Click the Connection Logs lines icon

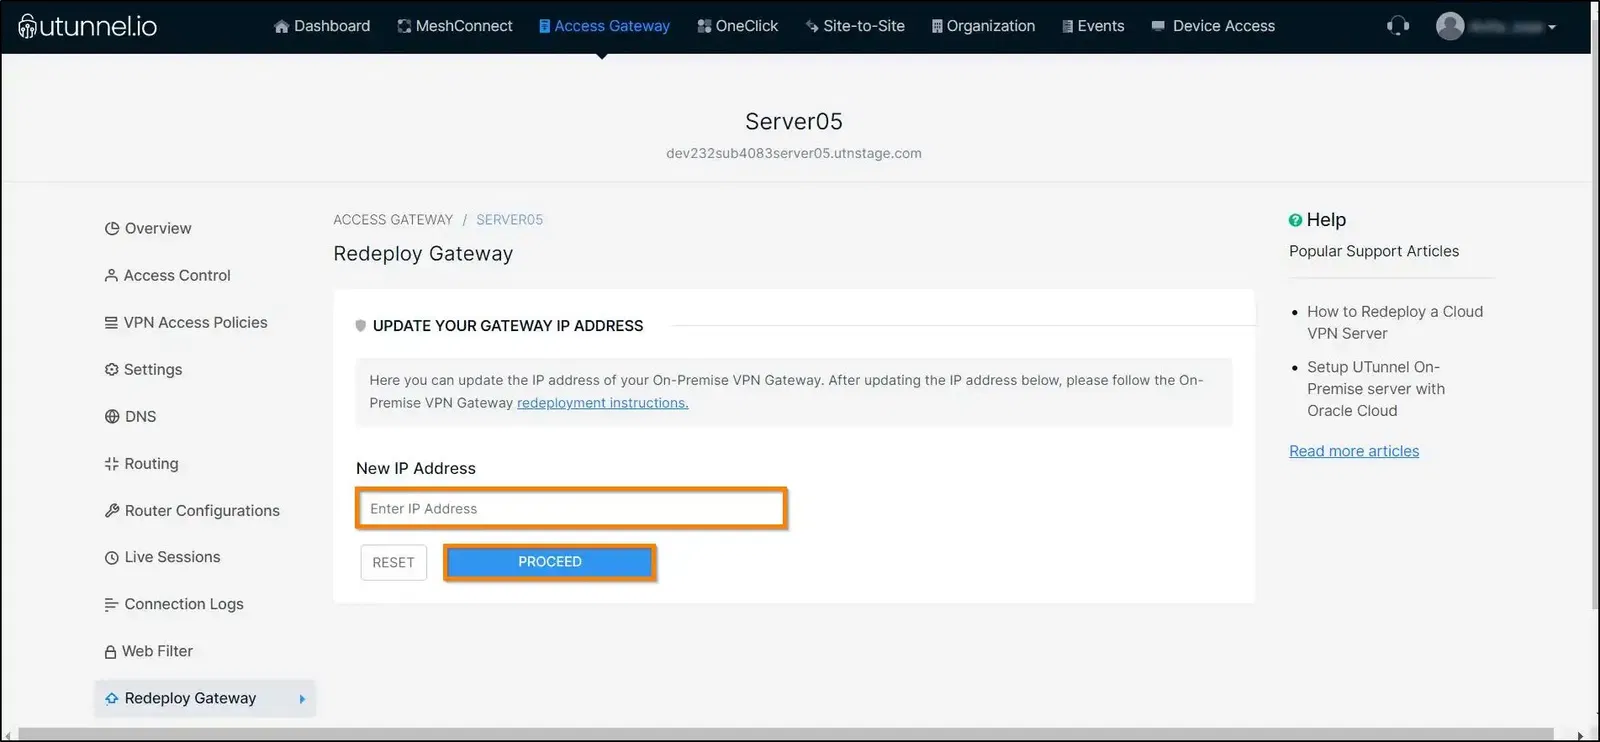111,604
